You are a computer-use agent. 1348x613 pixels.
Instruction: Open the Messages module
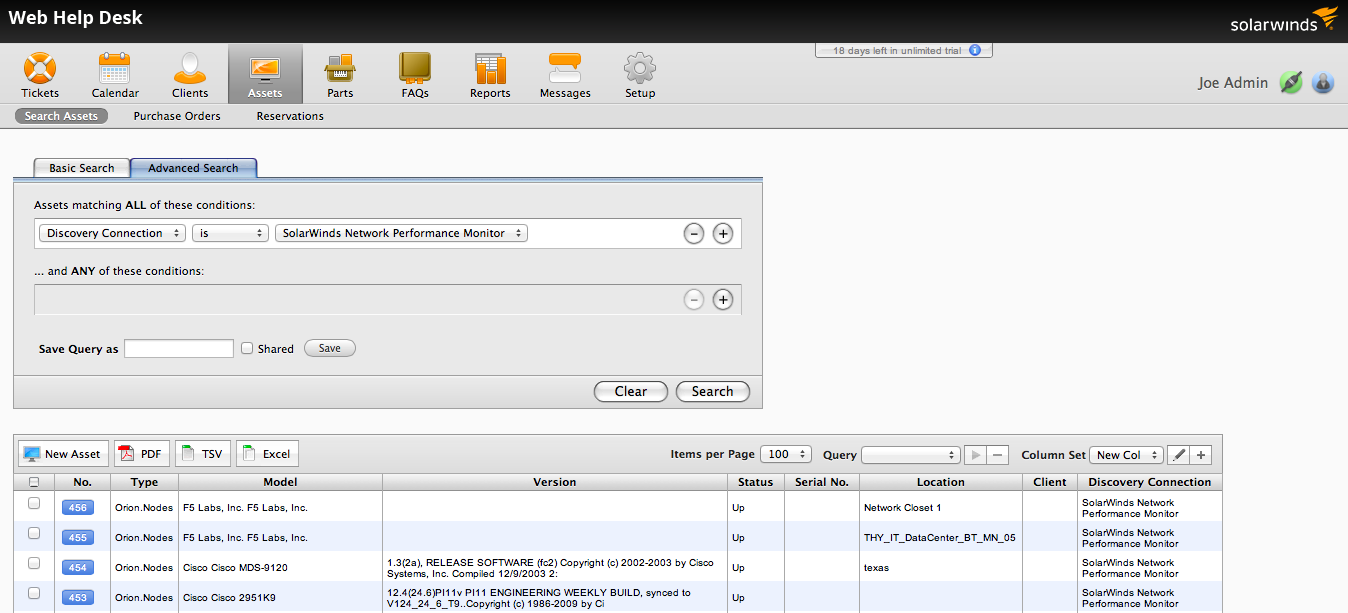565,76
